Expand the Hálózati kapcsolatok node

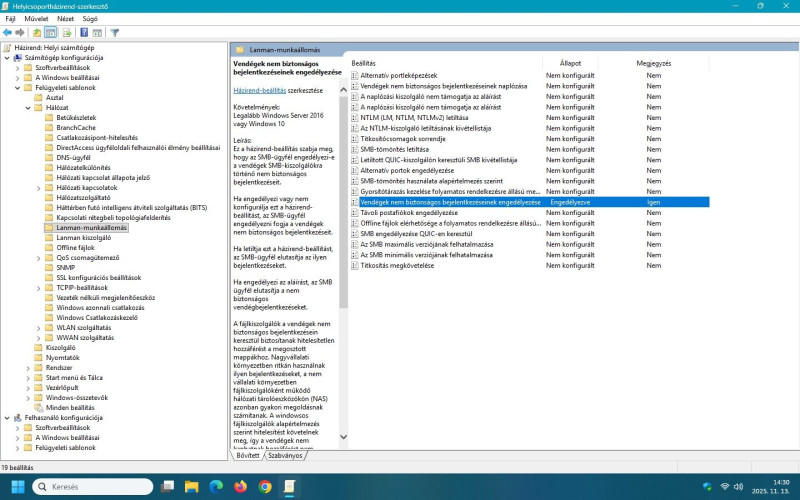pyautogui.click(x=39, y=188)
